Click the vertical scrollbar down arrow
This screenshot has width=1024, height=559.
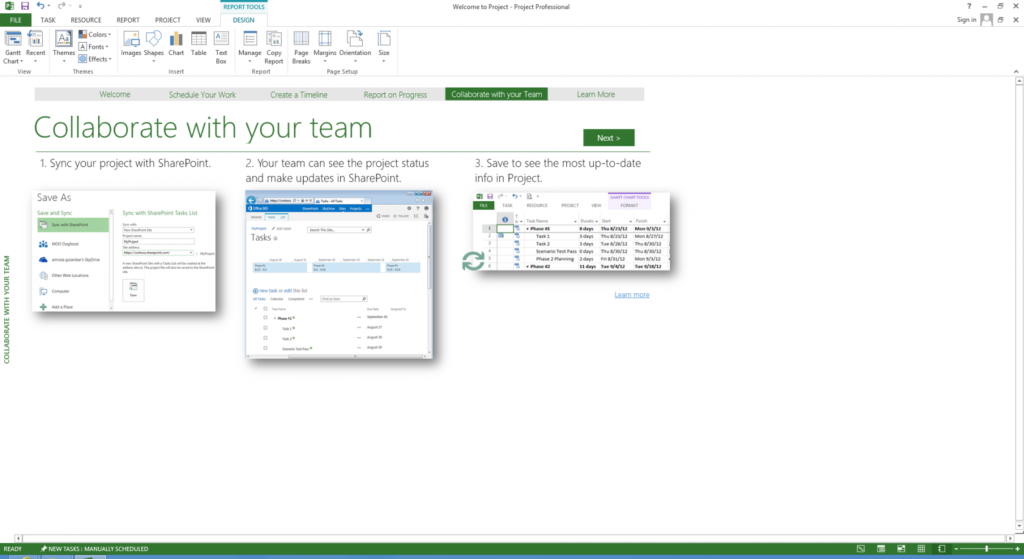point(1019,526)
